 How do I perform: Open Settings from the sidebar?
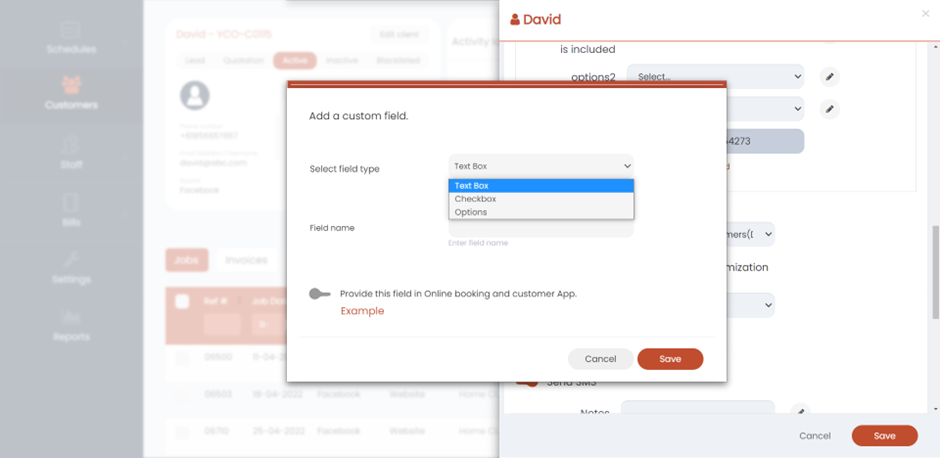coord(71,260)
